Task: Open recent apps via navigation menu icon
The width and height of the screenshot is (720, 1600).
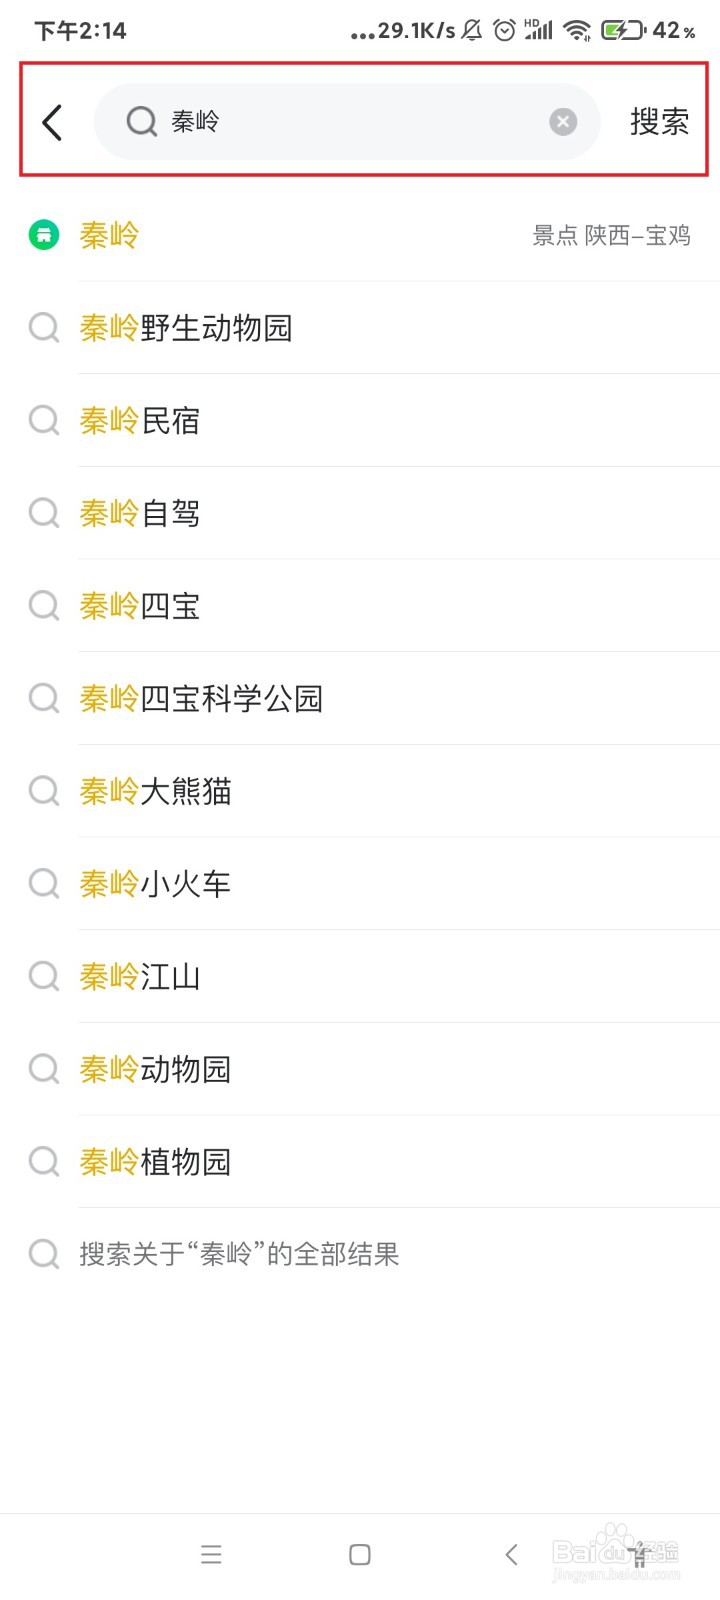Action: pyautogui.click(x=211, y=1554)
